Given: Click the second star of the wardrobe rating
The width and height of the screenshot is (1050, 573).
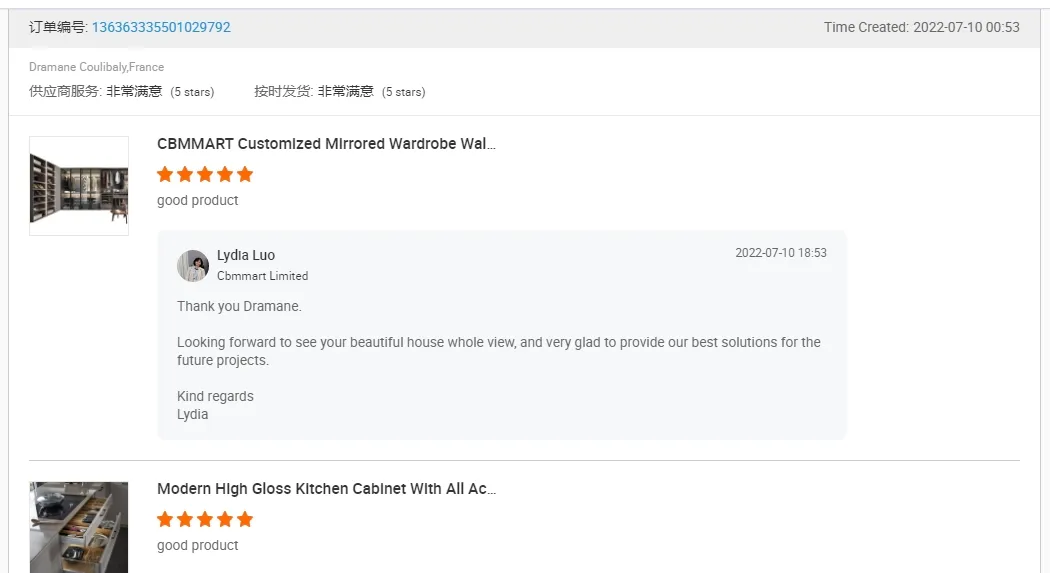Looking at the screenshot, I should pos(185,174).
